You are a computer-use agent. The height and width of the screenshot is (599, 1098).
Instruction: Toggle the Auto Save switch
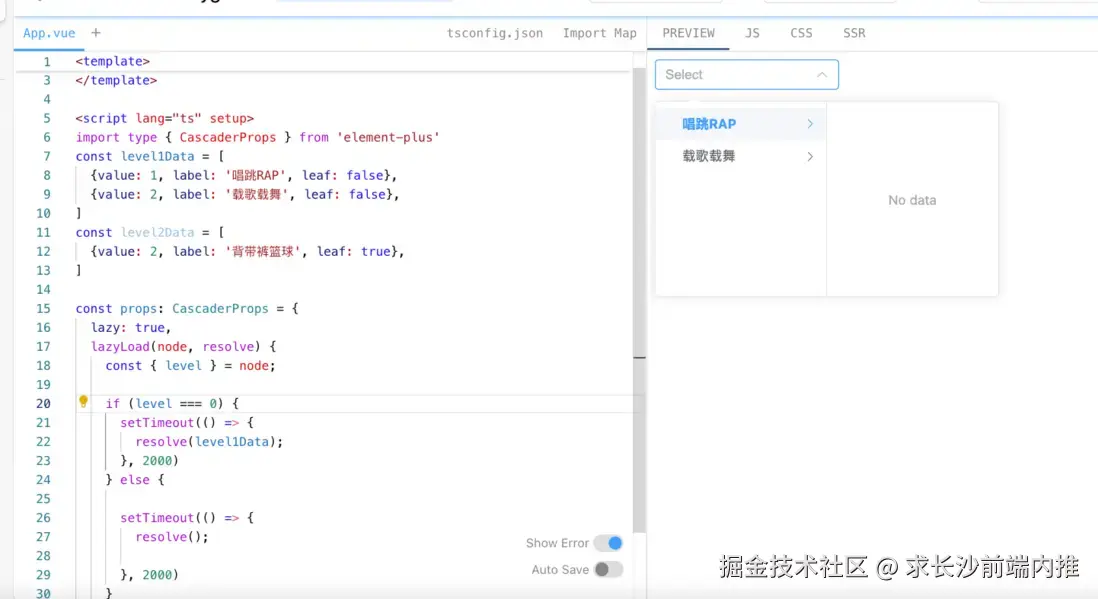point(608,570)
